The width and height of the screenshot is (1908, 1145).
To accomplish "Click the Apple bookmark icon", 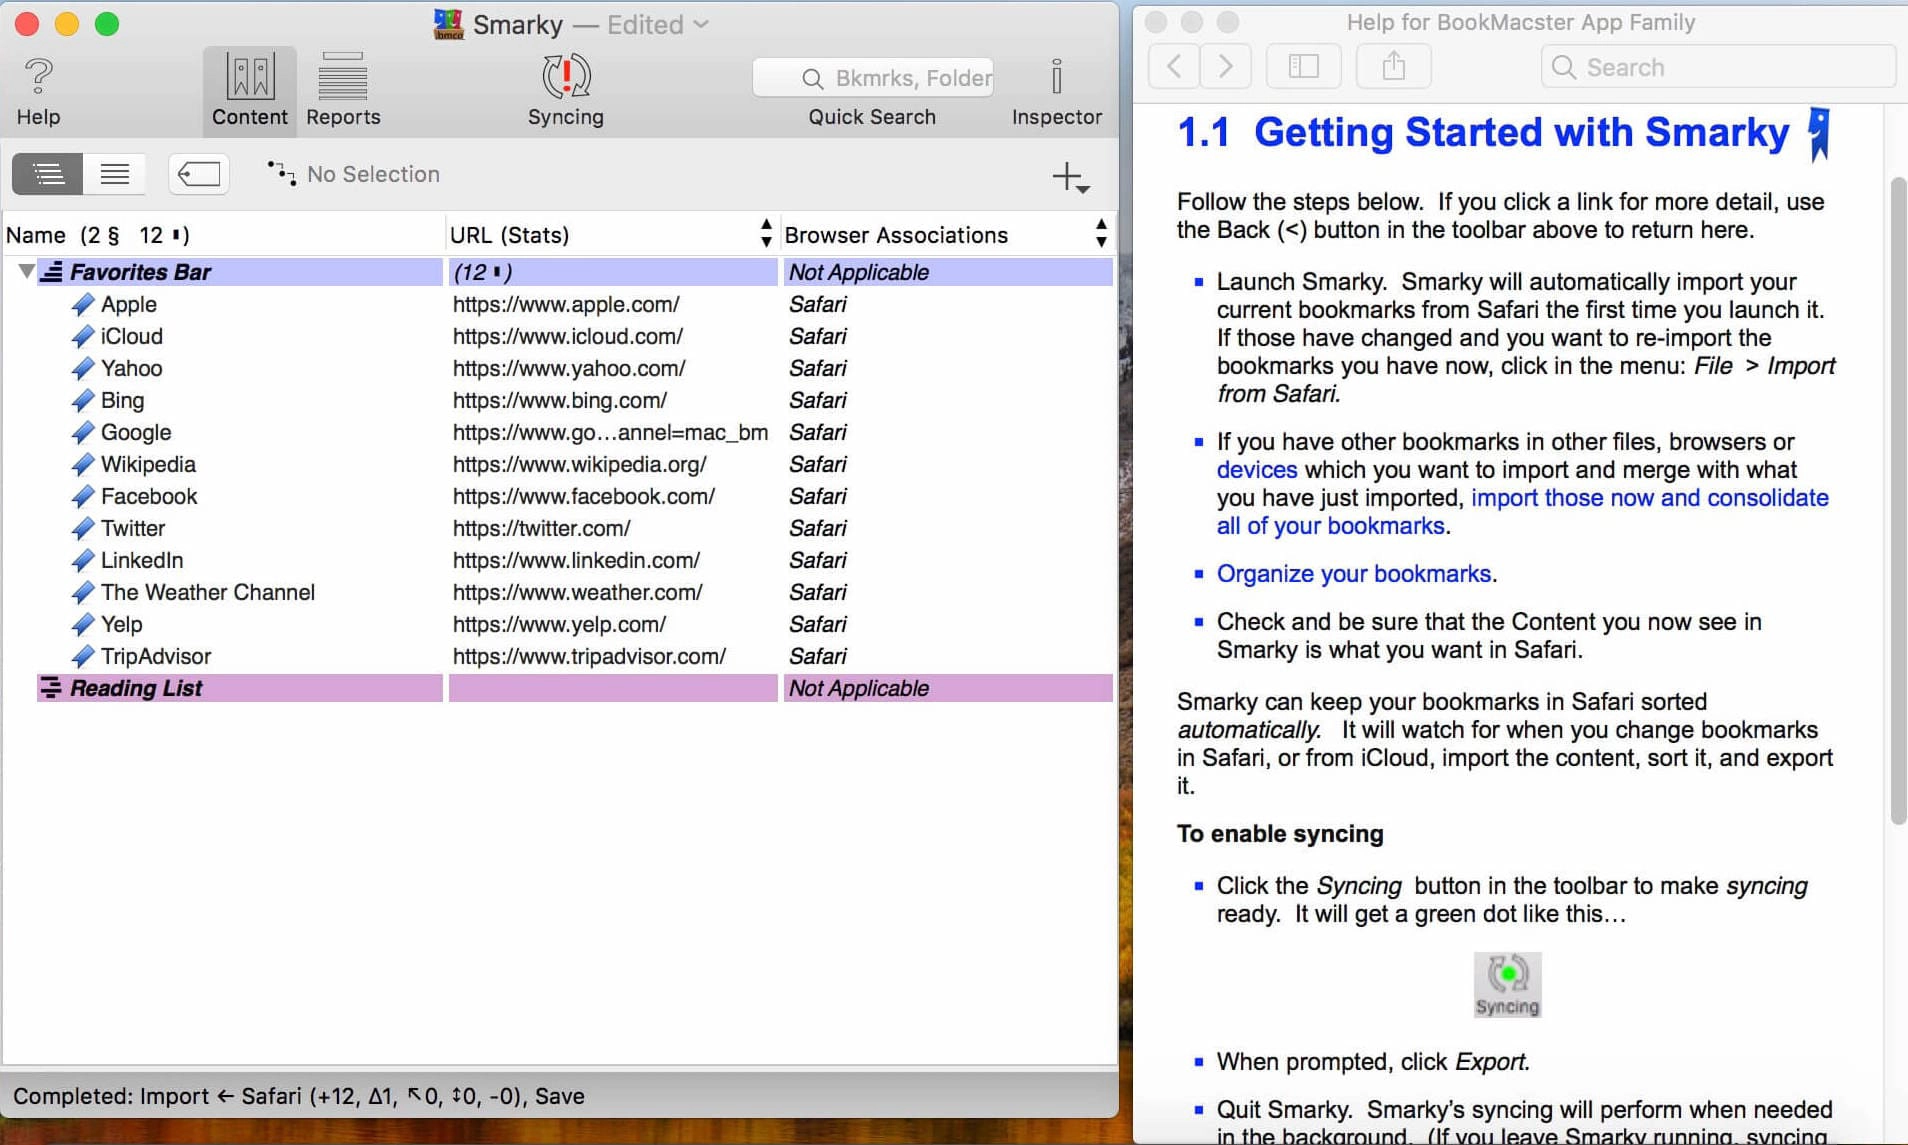I will 83,304.
